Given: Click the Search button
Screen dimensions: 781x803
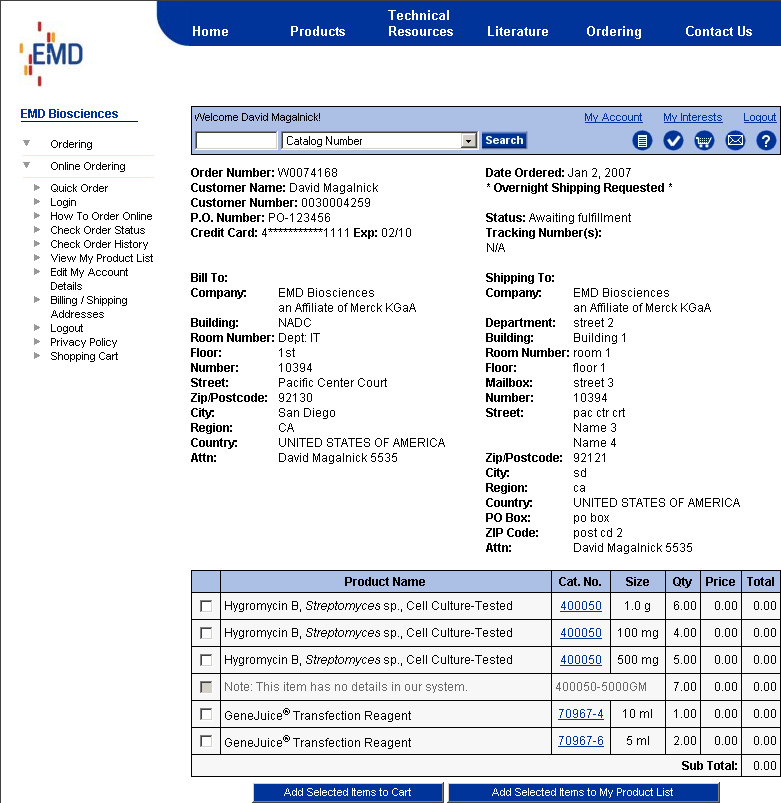Looking at the screenshot, I should (x=504, y=141).
